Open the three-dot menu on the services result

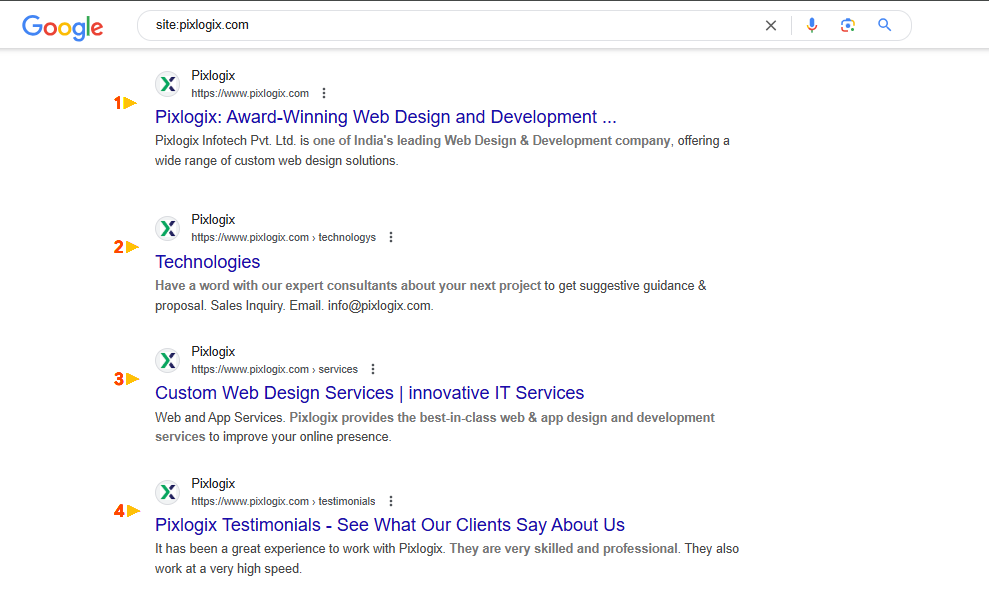pyautogui.click(x=372, y=368)
